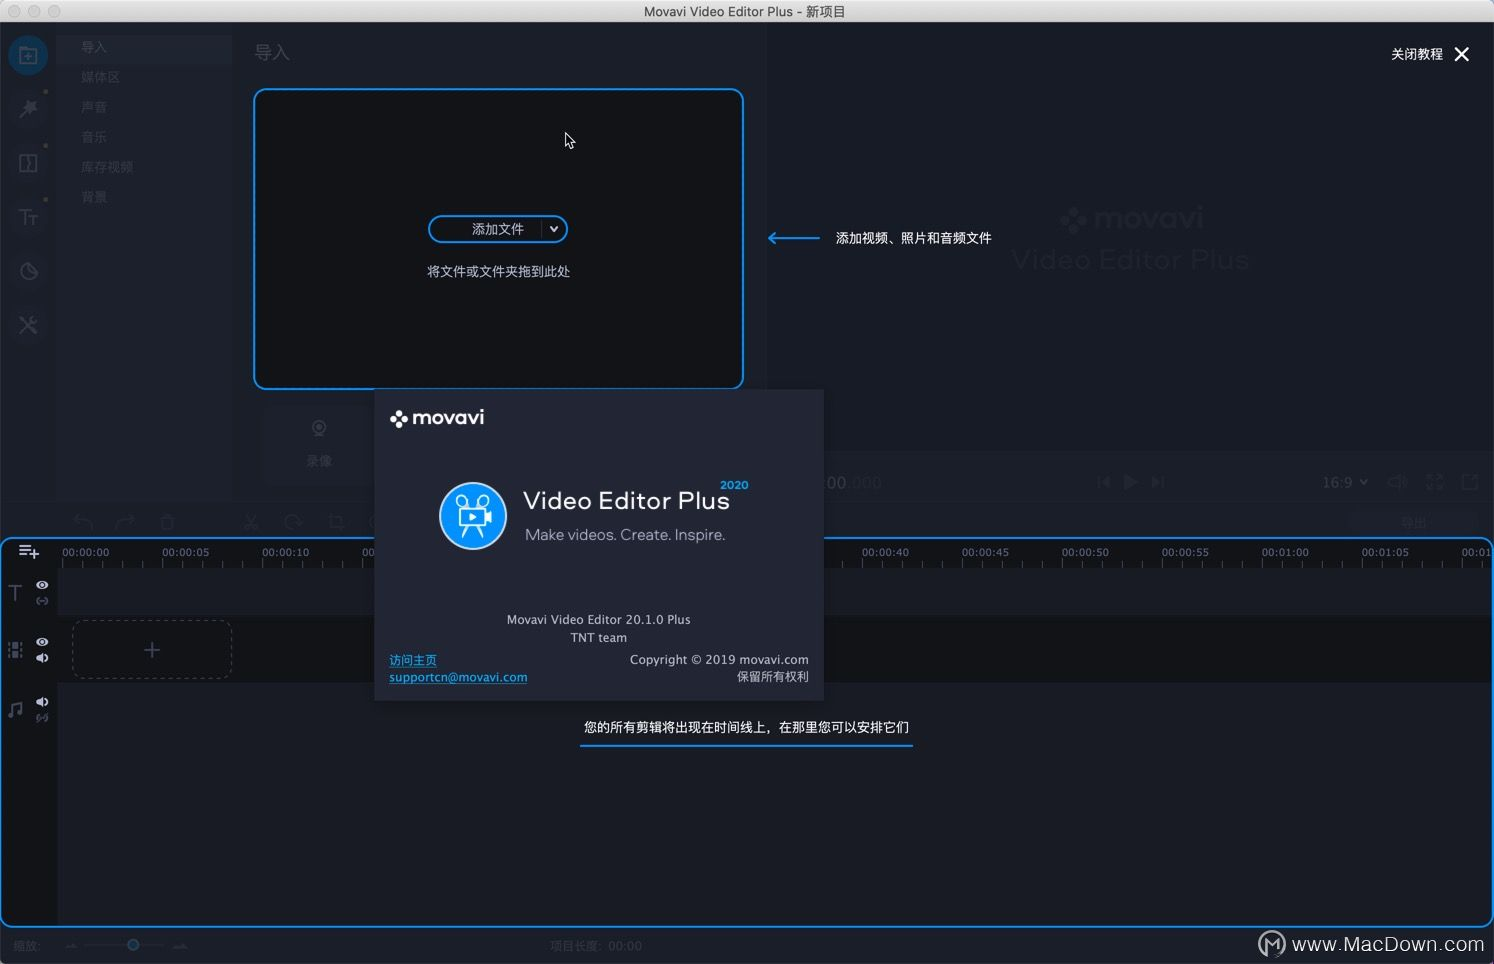The width and height of the screenshot is (1494, 964).
Task: Click the 访问主页 link
Action: coord(413,660)
